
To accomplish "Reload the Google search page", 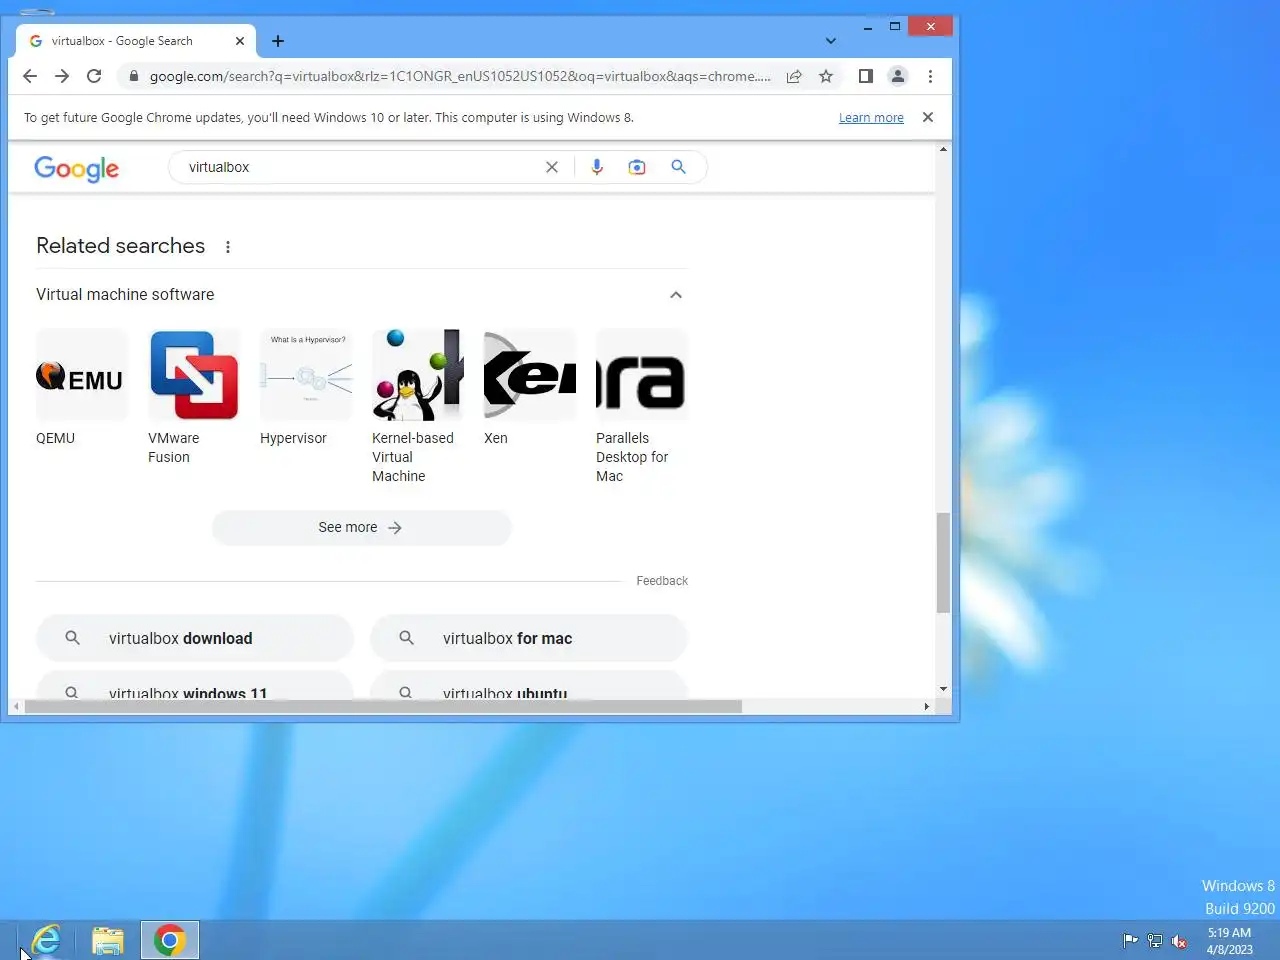I will click(94, 76).
